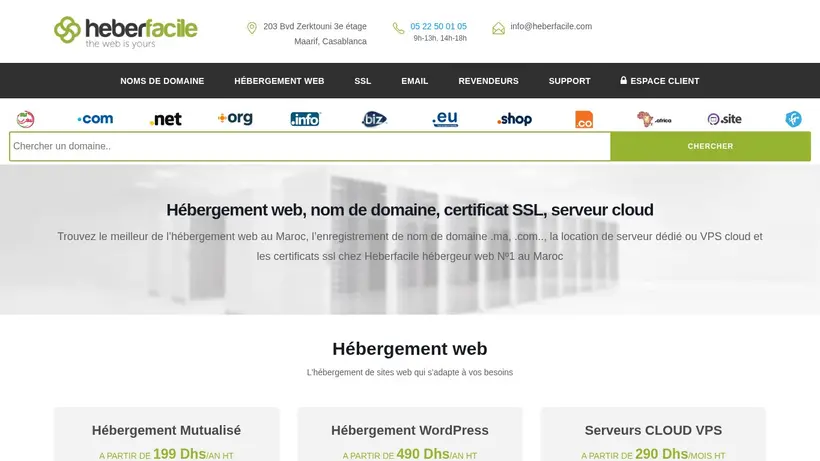The width and height of the screenshot is (820, 461).
Task: Select the .com domain logo
Action: 95,119
